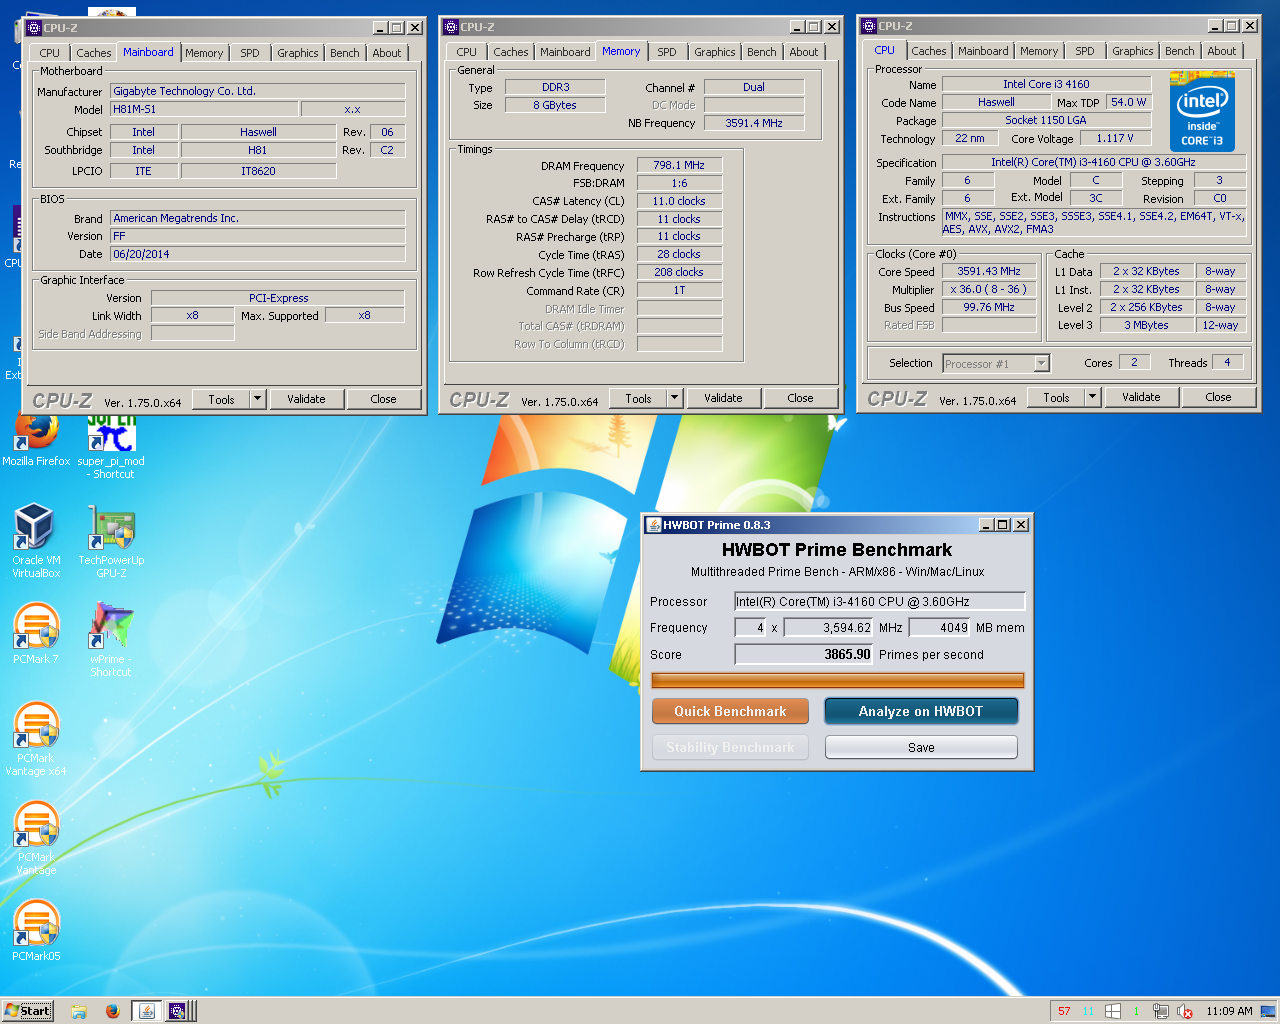1280x1024 pixels.
Task: Click the Score field showing 3865.90
Action: tap(804, 654)
